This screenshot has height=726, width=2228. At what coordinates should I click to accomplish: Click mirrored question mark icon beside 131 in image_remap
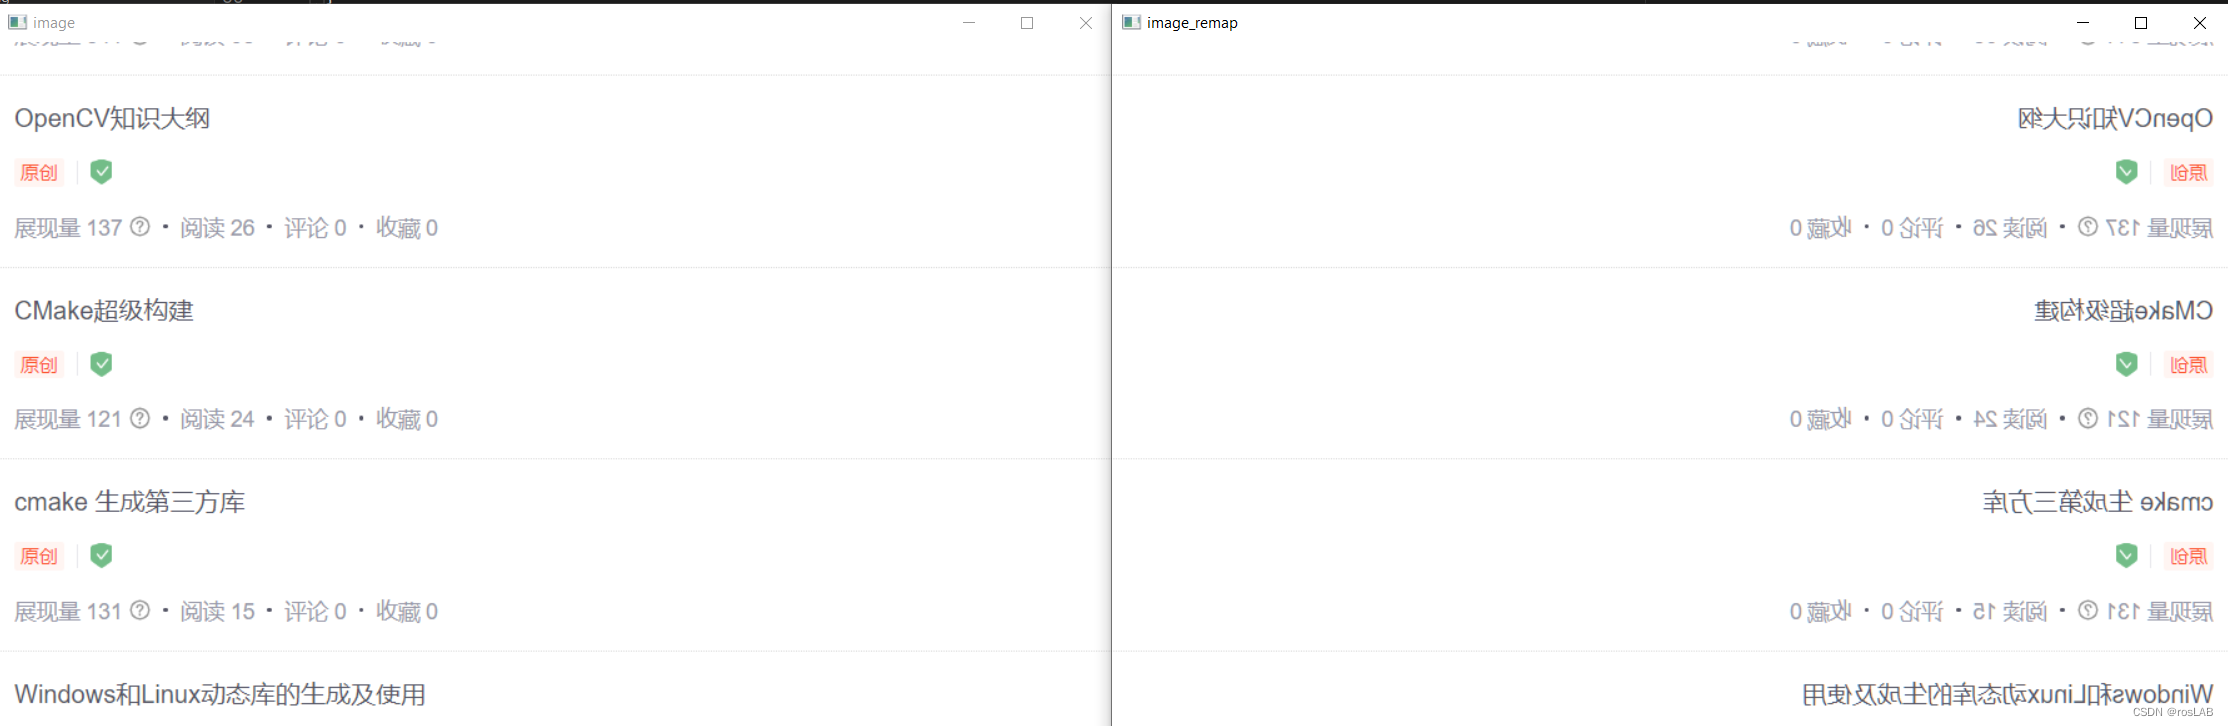pyautogui.click(x=2088, y=610)
